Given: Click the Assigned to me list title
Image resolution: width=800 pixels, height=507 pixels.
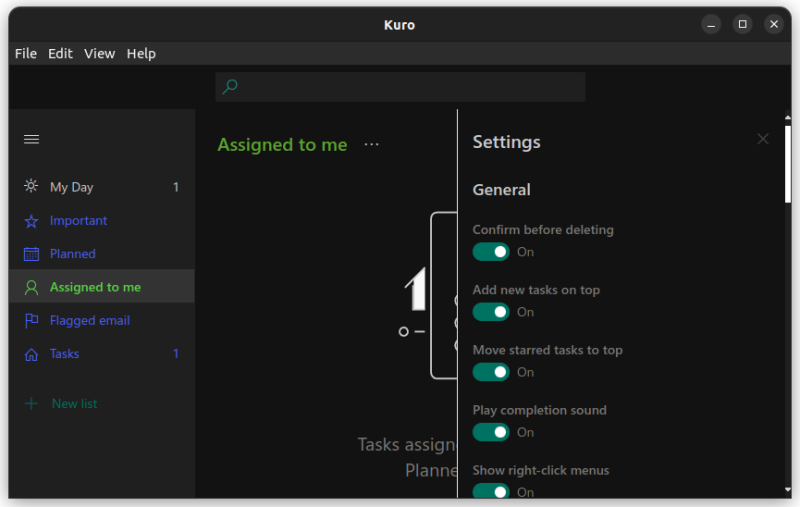Looking at the screenshot, I should (282, 145).
